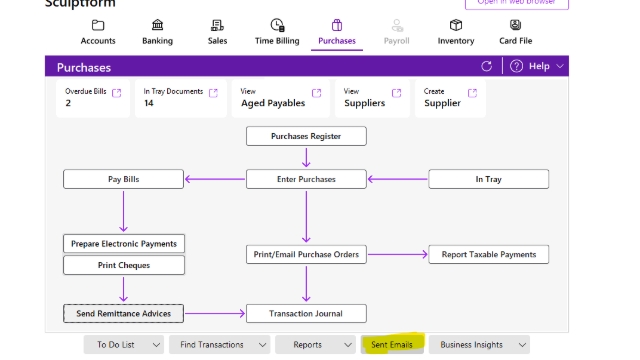Expand the Business Insights dropdown arrow
The width and height of the screenshot is (640, 360).
pyautogui.click(x=522, y=345)
